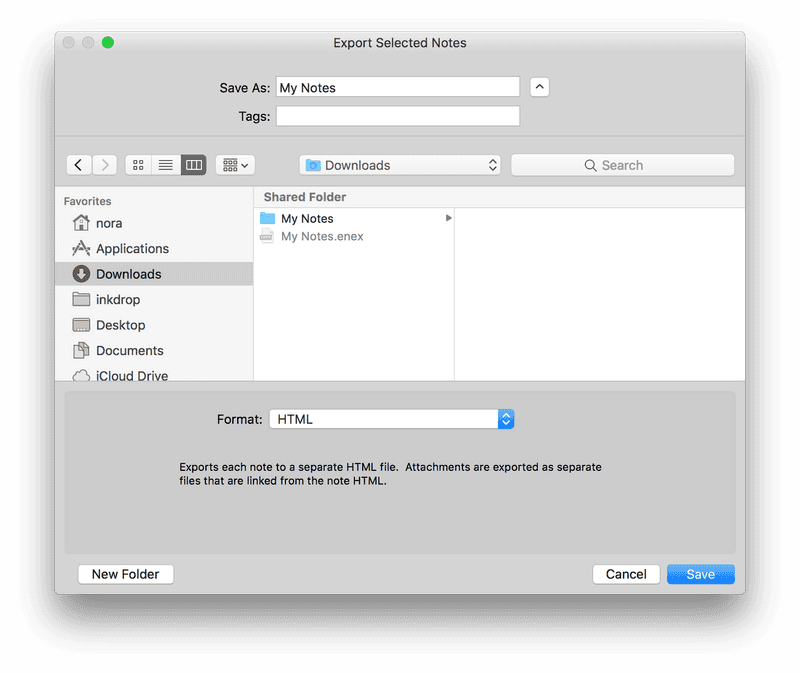
Task: Open the item grouping options icon
Action: tap(234, 164)
